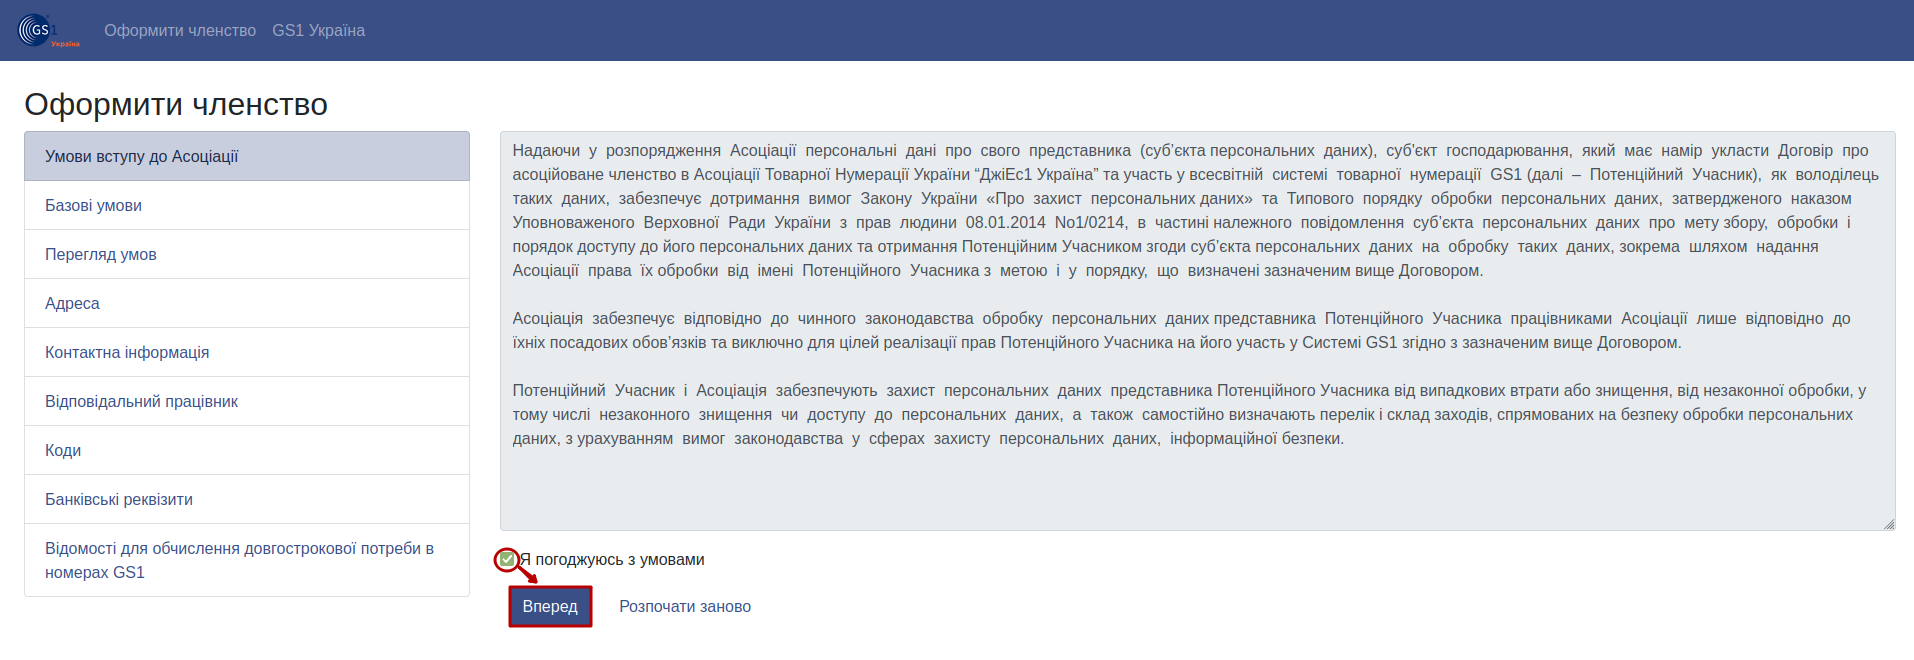This screenshot has width=1914, height=660.
Task: Click the 'Вперед' button
Action: coord(550,606)
